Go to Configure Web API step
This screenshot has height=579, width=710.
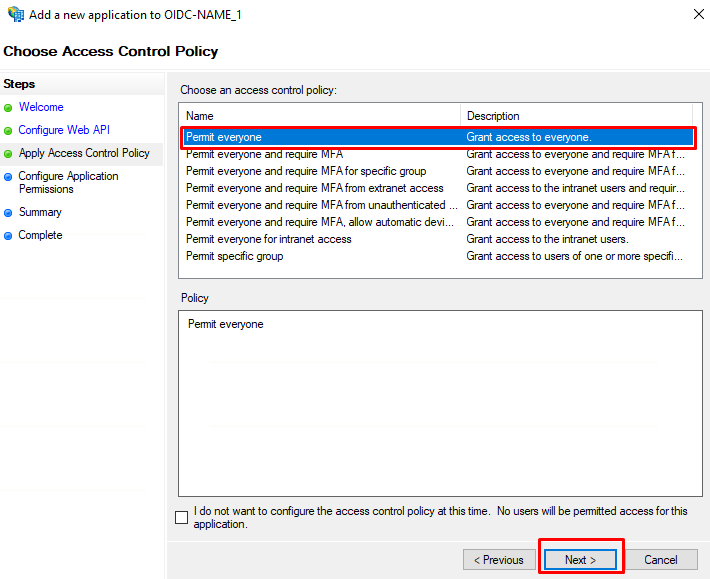pos(64,130)
